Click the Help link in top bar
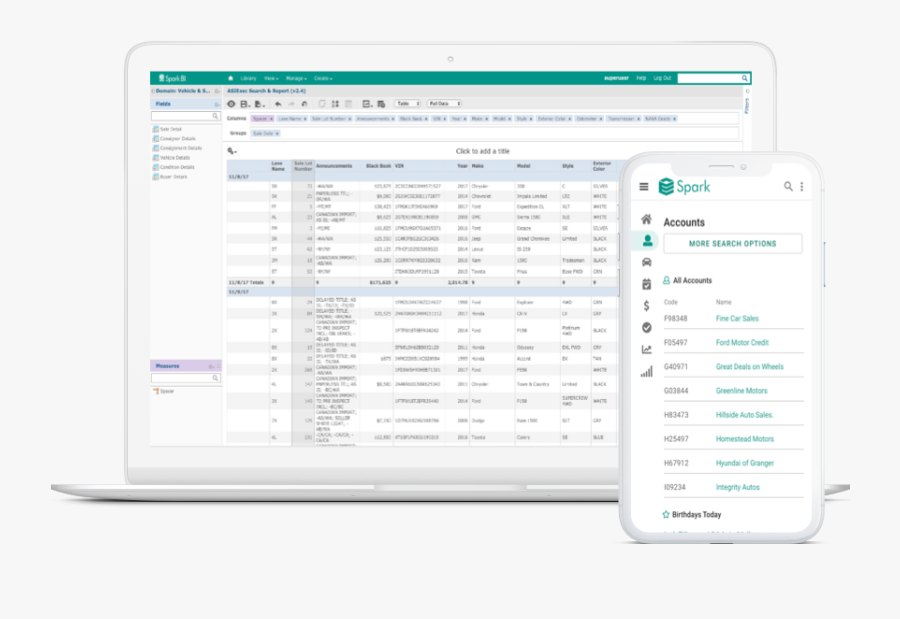The width and height of the screenshot is (900, 619). (641, 78)
